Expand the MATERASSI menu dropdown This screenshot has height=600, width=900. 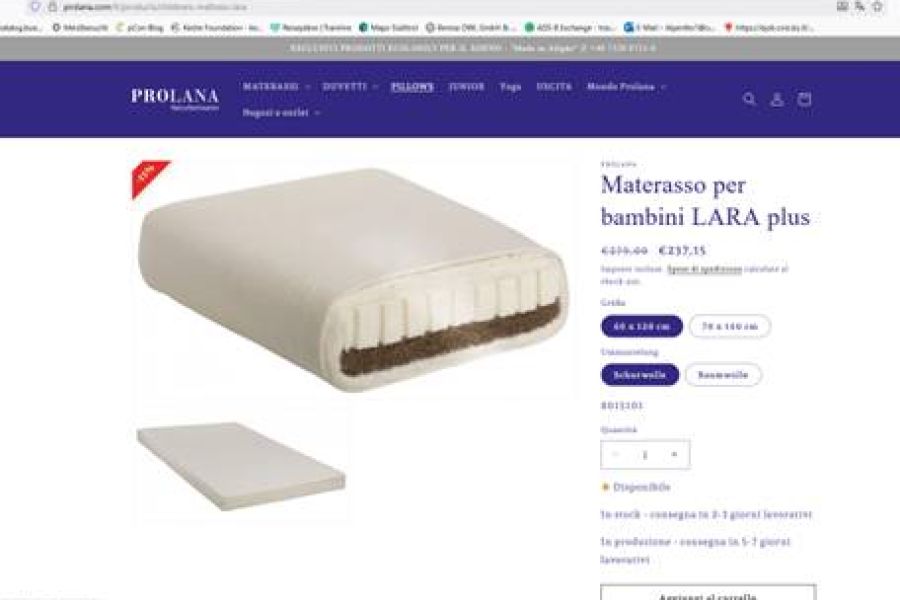(276, 87)
